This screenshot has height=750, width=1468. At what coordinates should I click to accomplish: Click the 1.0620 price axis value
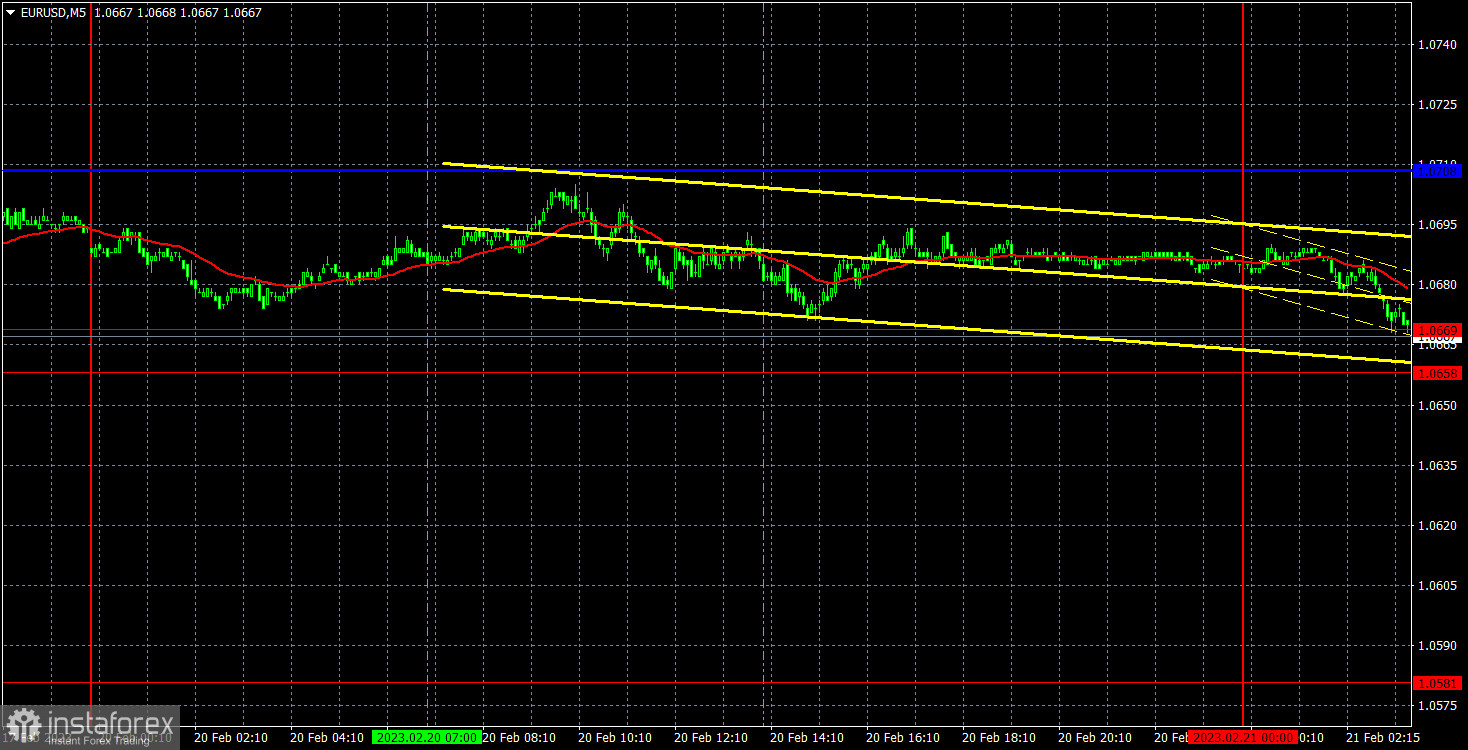point(1439,525)
